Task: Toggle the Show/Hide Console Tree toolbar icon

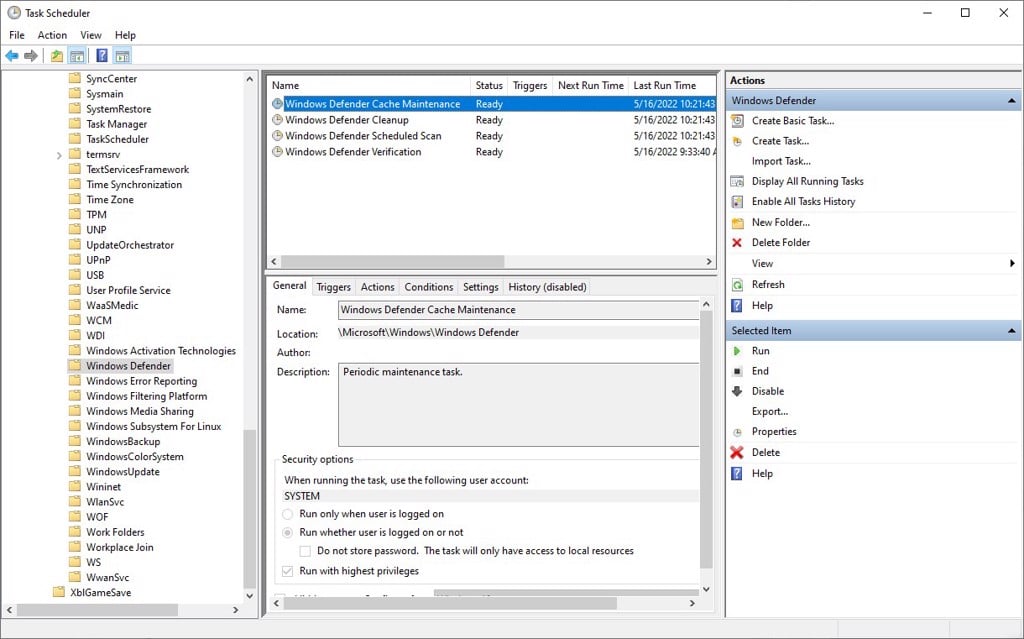Action: click(x=77, y=56)
